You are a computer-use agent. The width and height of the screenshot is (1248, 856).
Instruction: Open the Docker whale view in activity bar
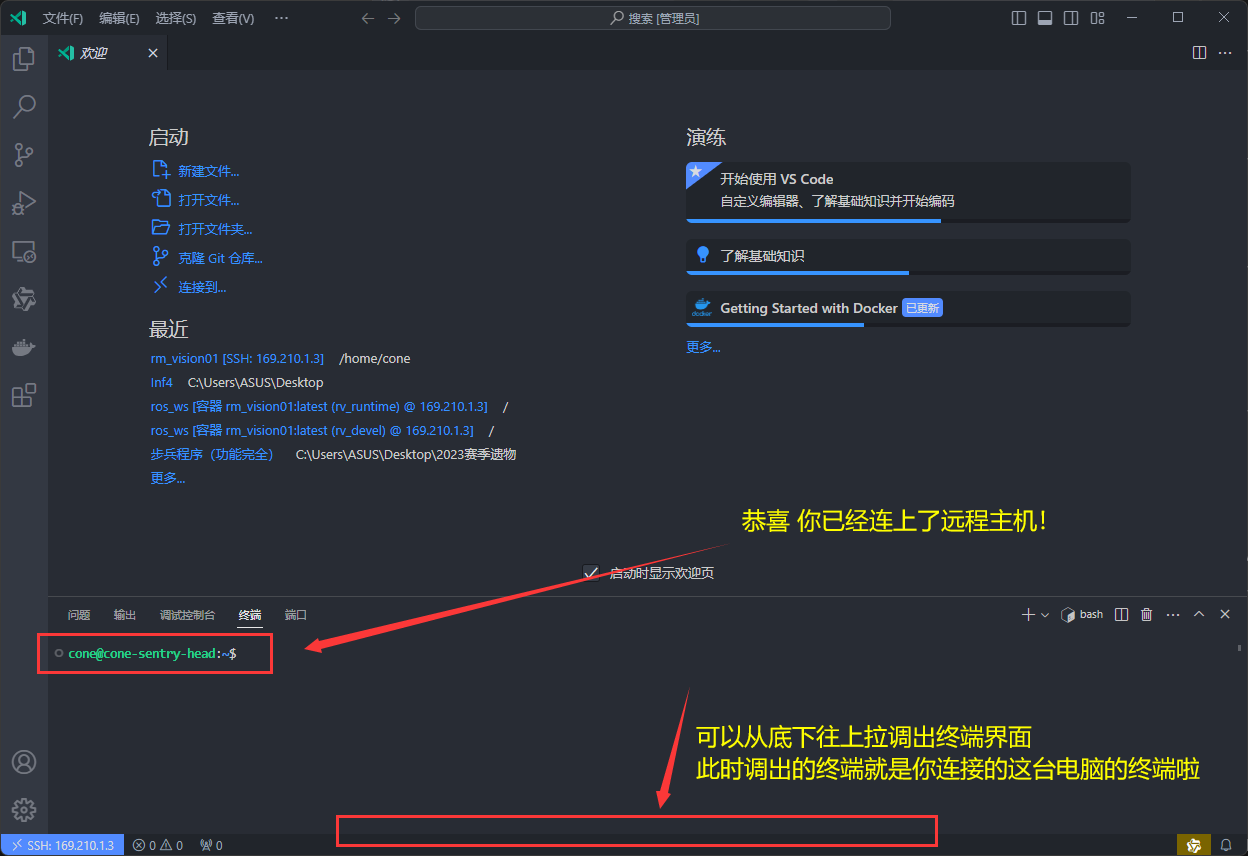click(24, 347)
